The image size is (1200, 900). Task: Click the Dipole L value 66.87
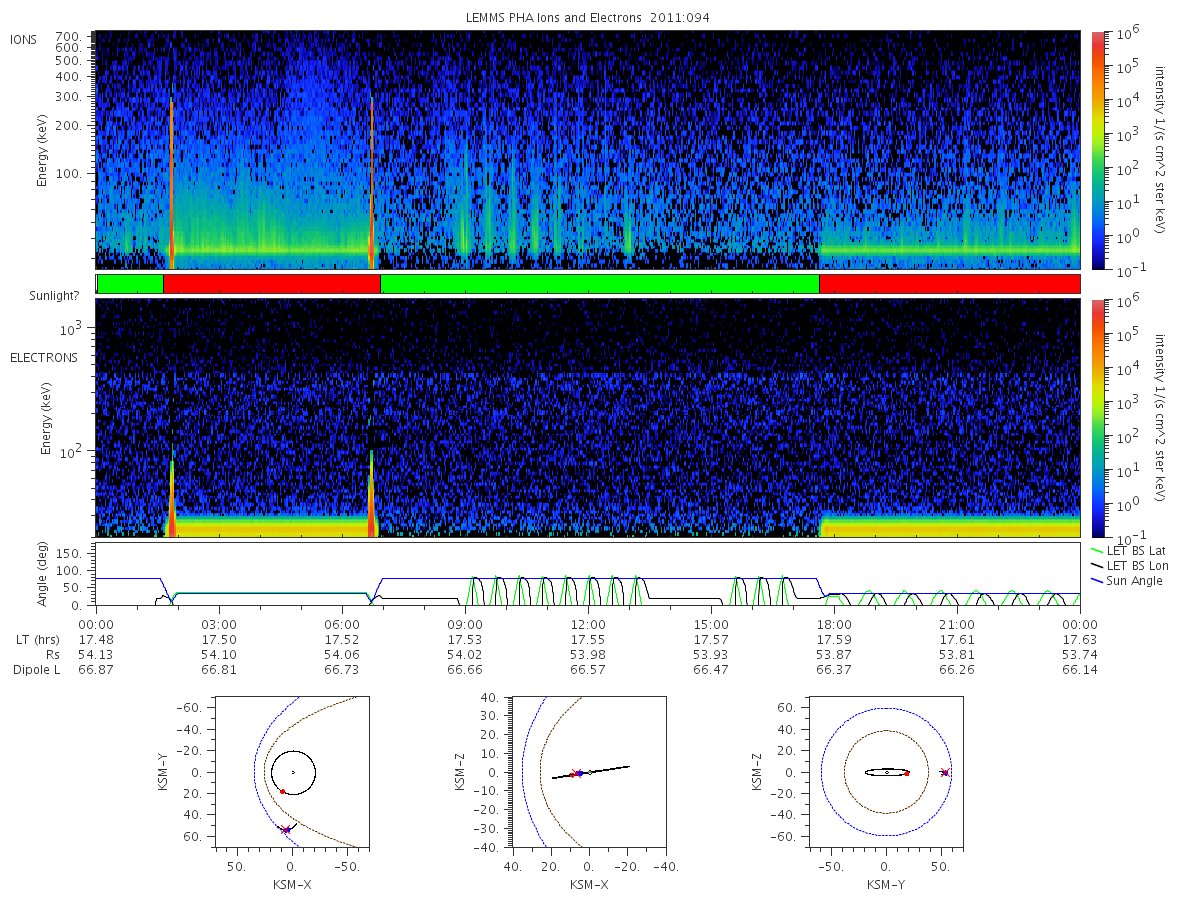click(x=97, y=670)
